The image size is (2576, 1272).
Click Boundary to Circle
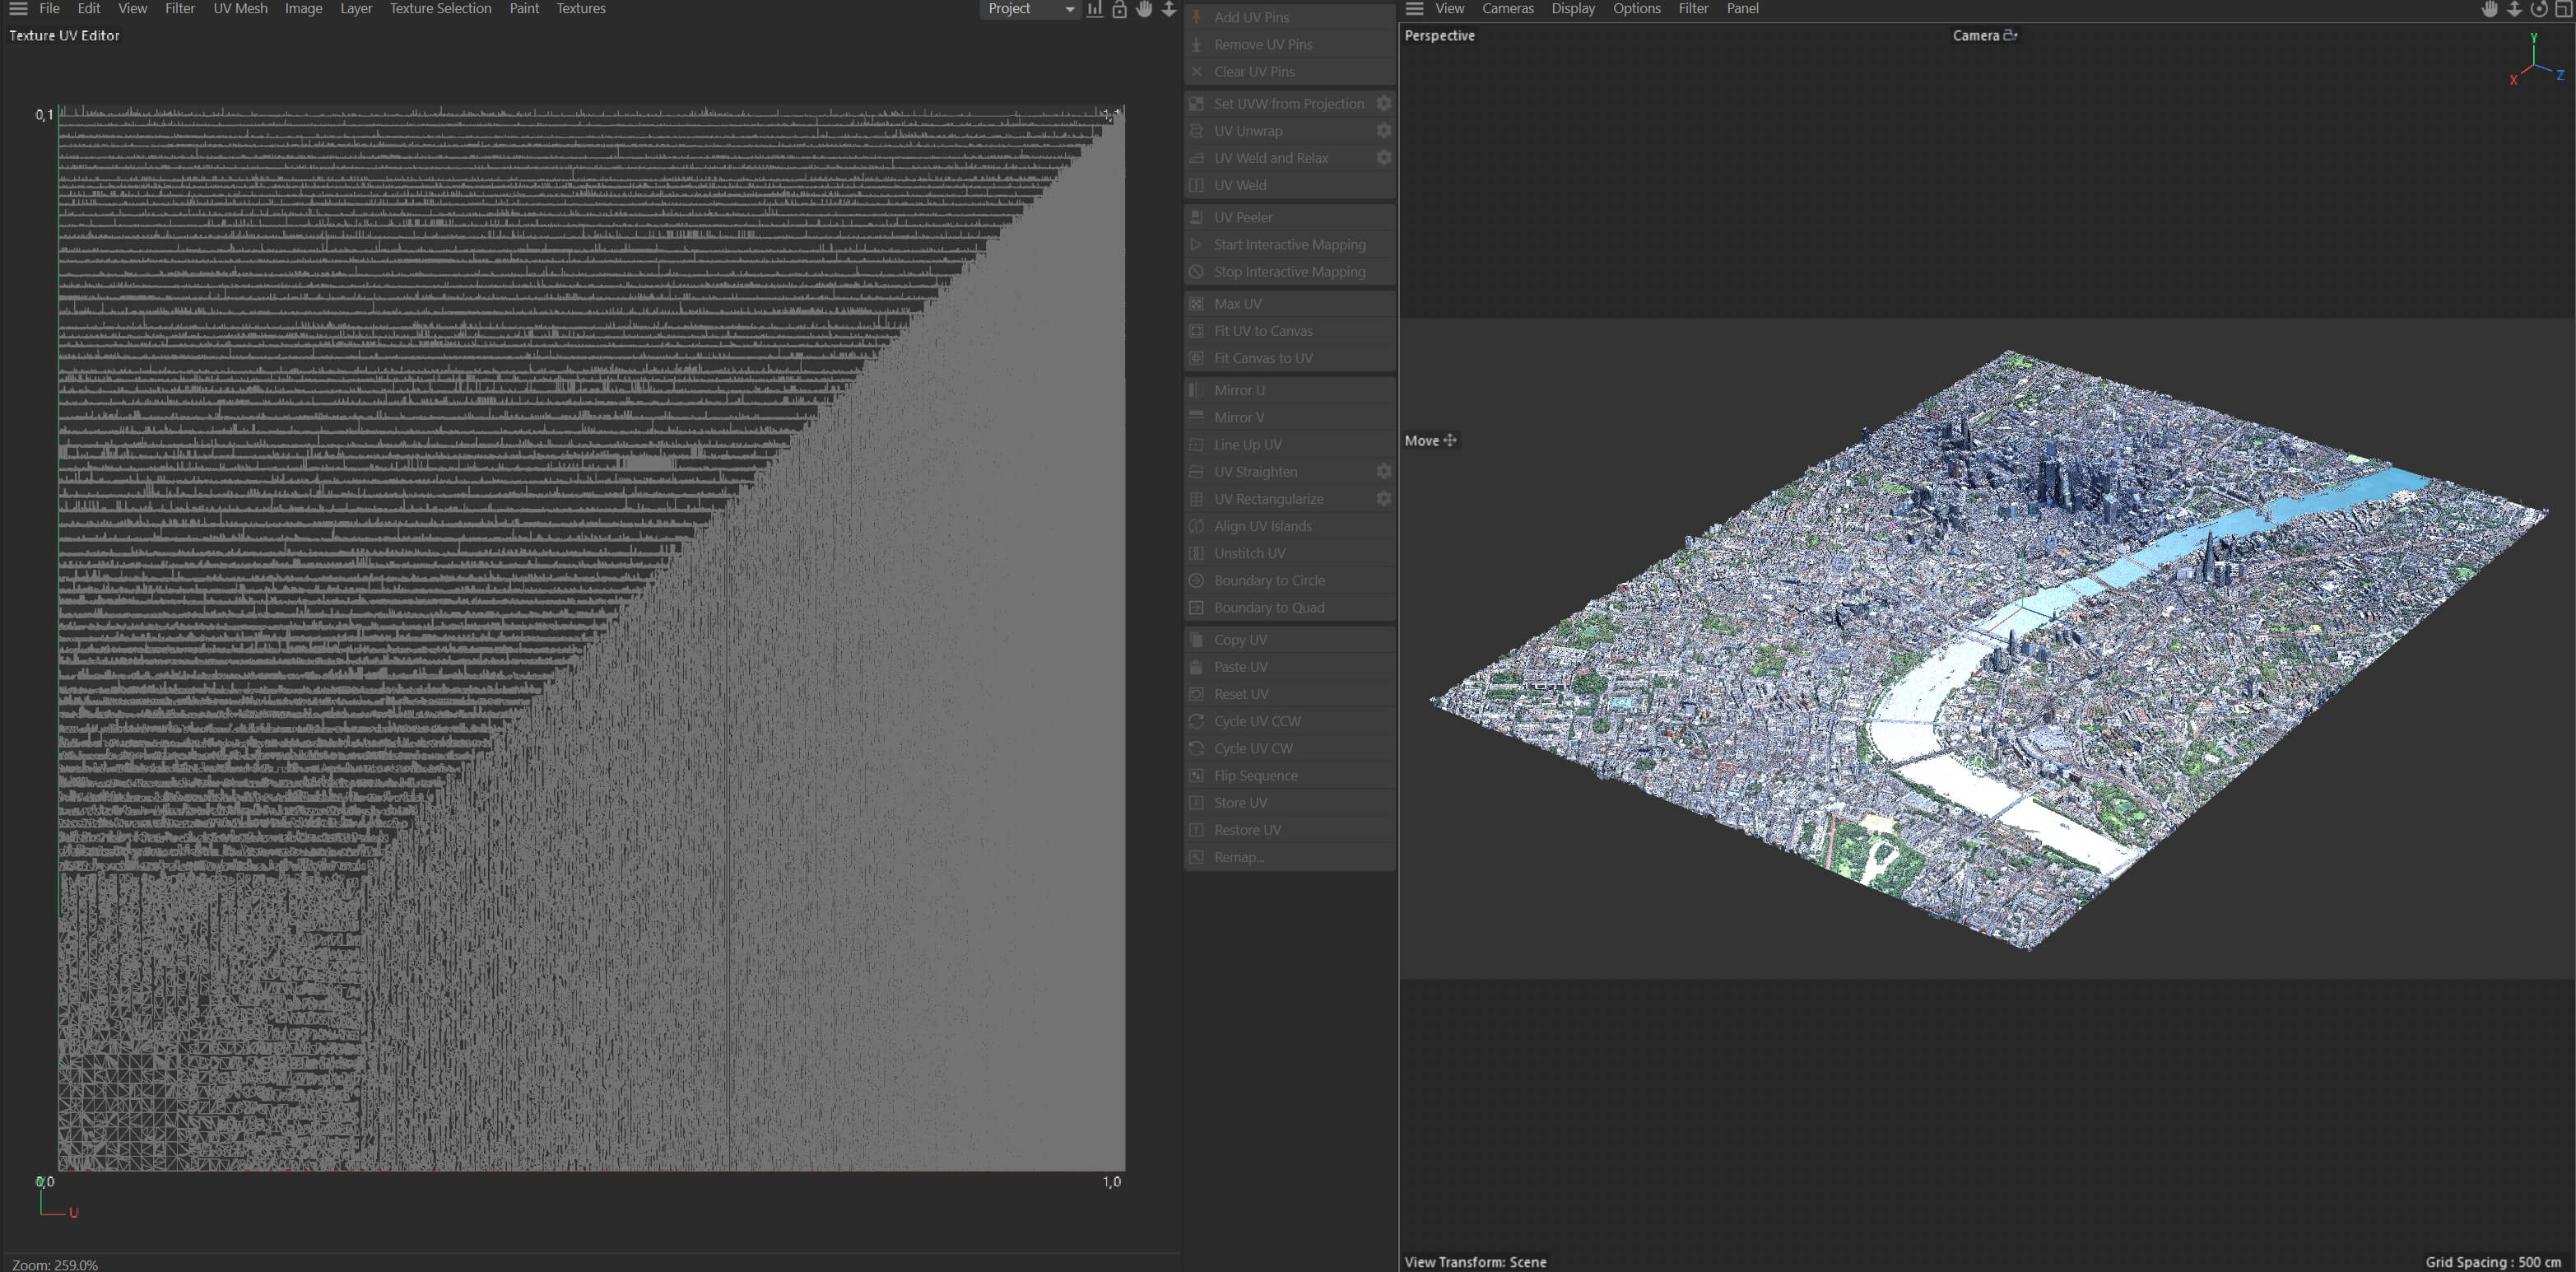click(x=1289, y=580)
